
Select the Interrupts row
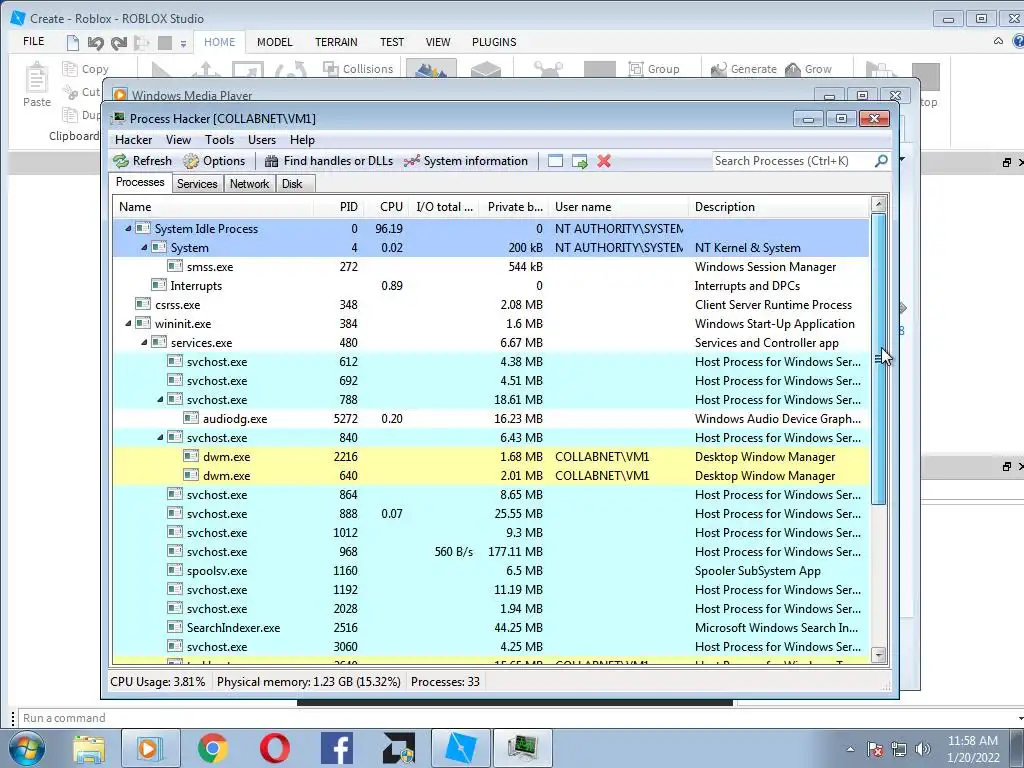click(491, 285)
